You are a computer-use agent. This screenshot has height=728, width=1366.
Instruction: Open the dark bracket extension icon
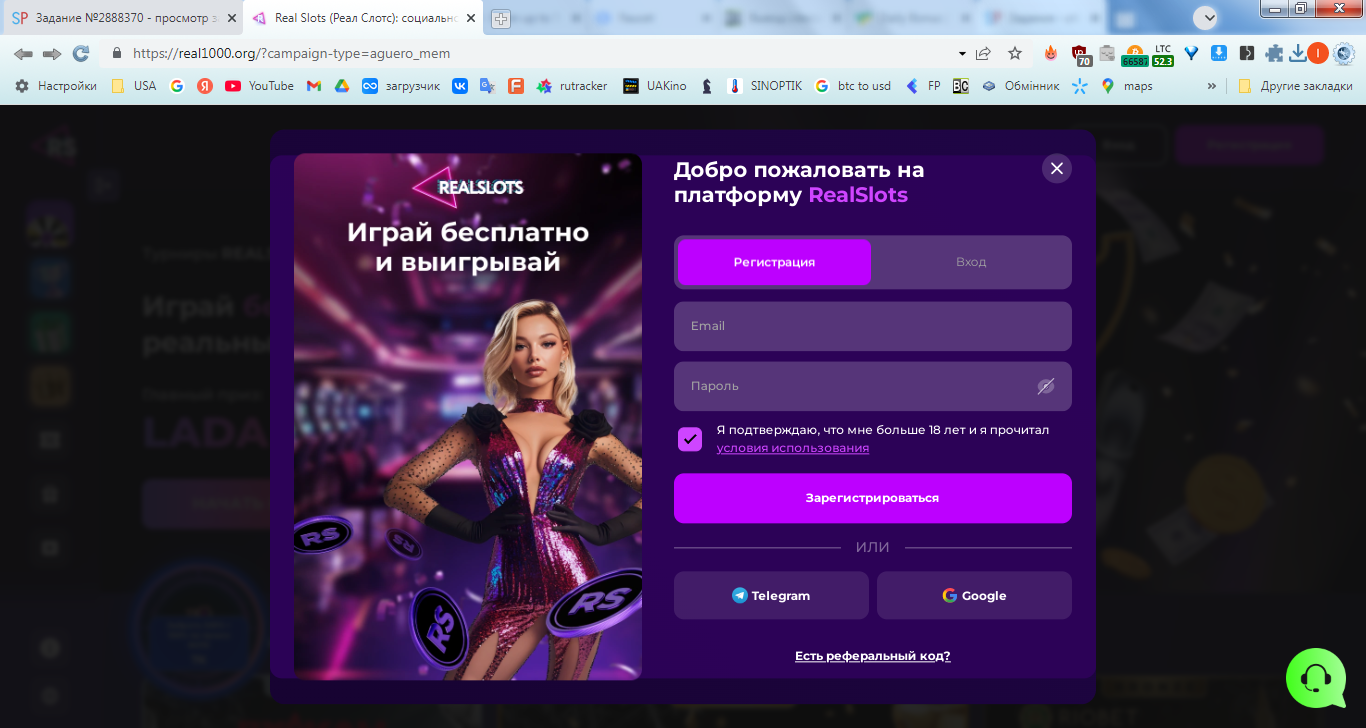1247,54
